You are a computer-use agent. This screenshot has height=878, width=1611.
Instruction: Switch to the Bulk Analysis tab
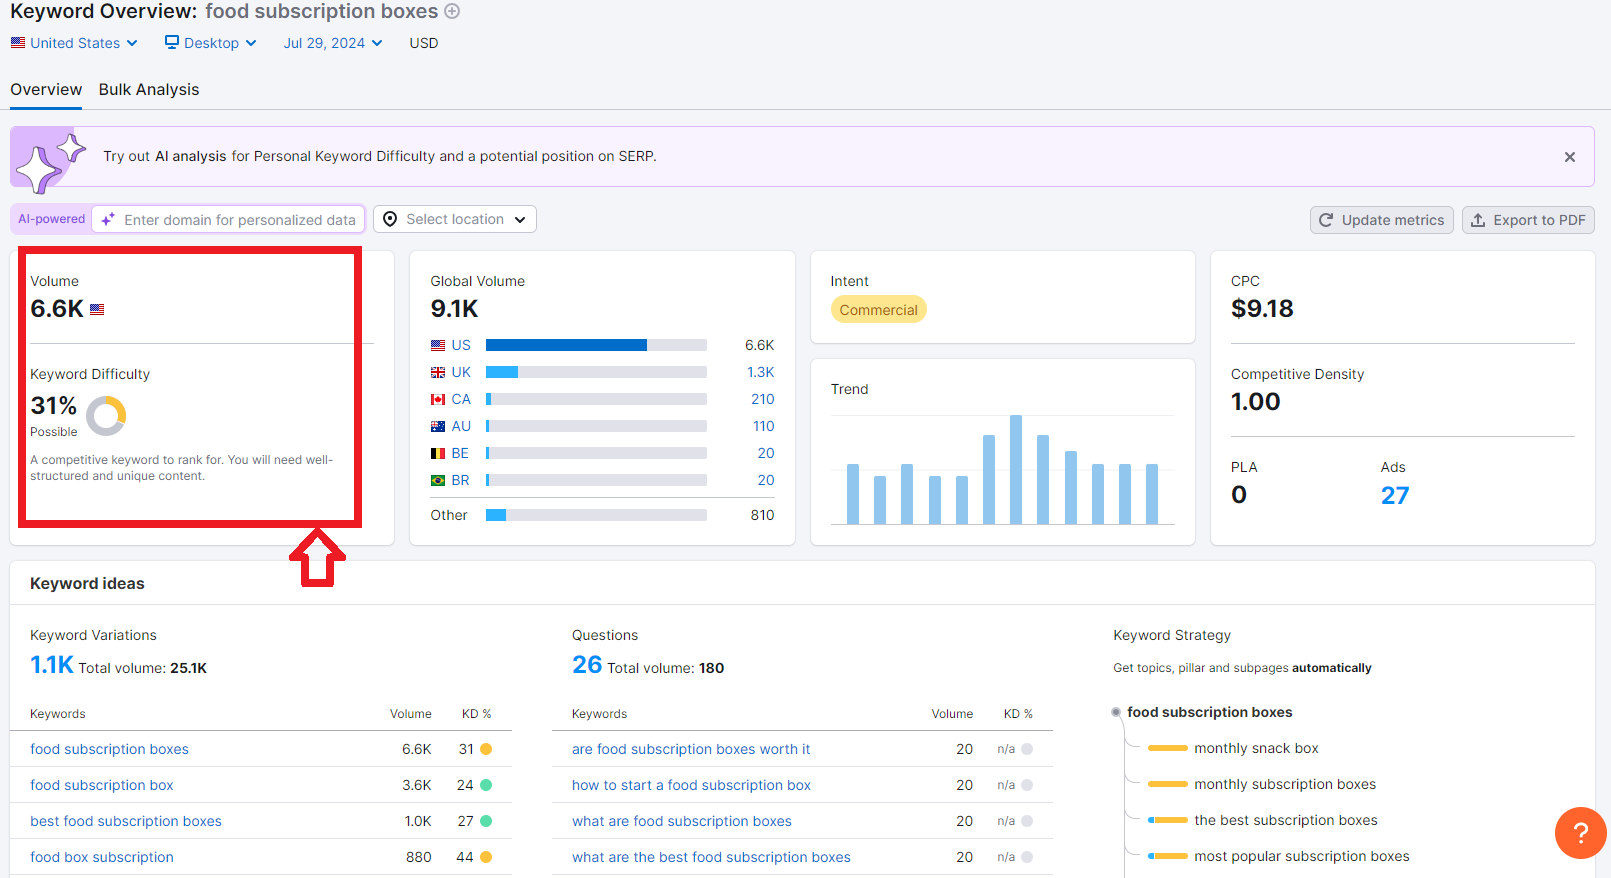pyautogui.click(x=149, y=89)
